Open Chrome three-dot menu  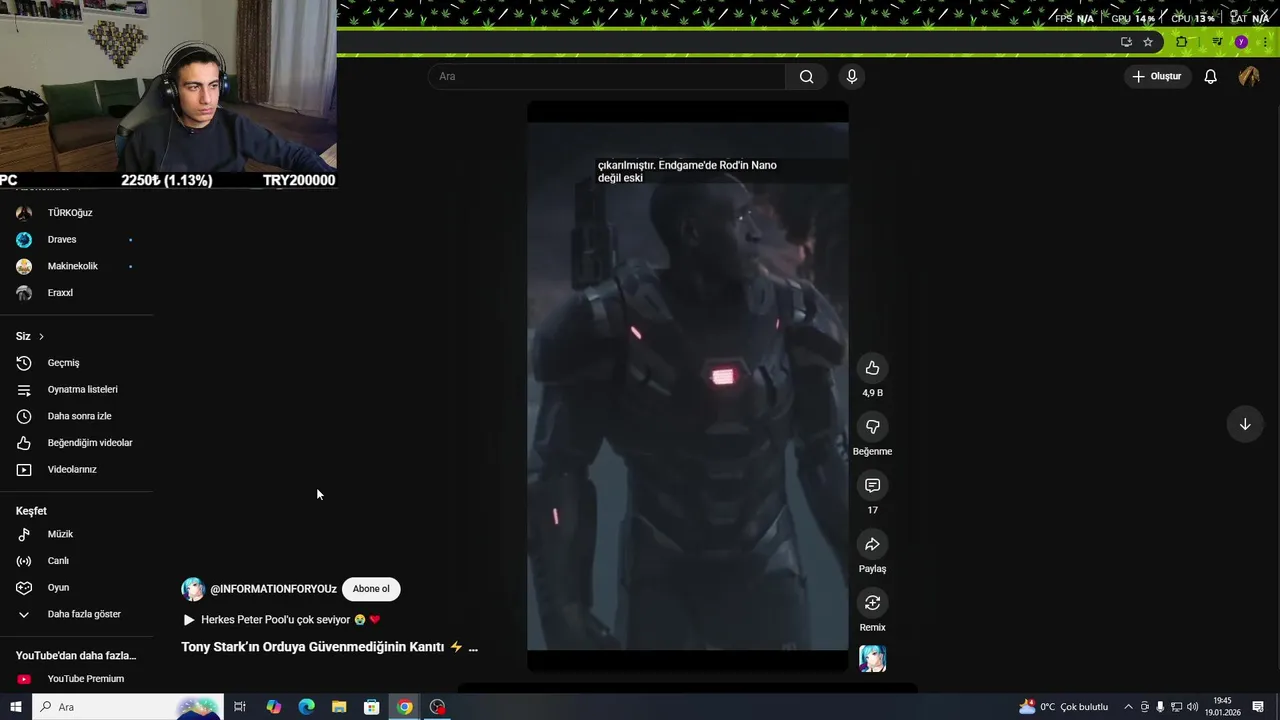tap(1266, 42)
